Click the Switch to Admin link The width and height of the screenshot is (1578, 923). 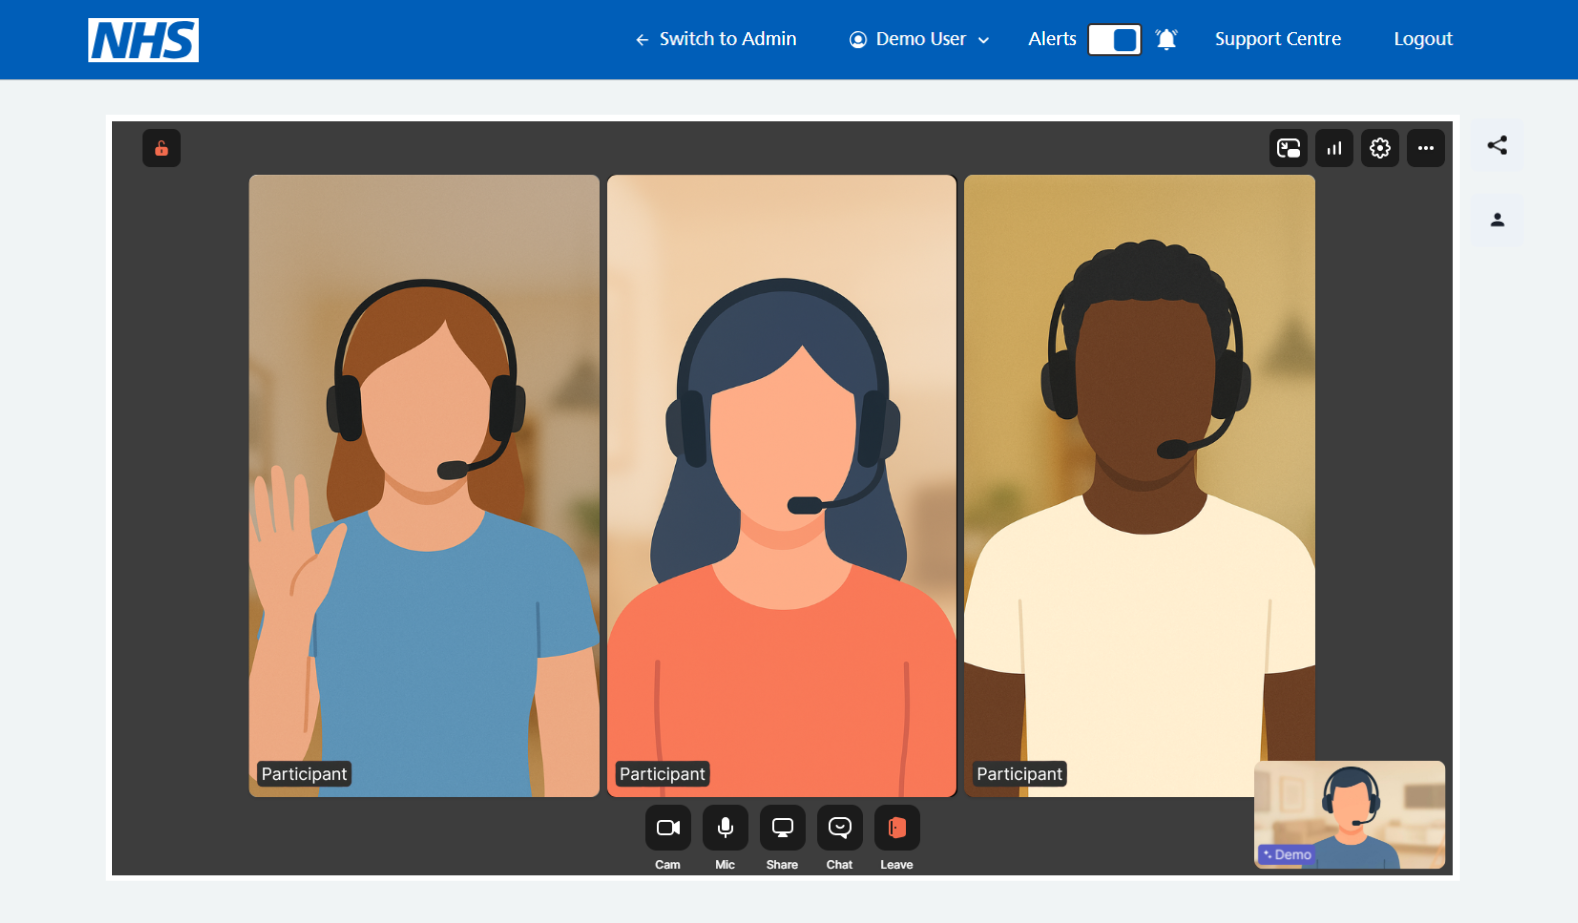(x=716, y=39)
